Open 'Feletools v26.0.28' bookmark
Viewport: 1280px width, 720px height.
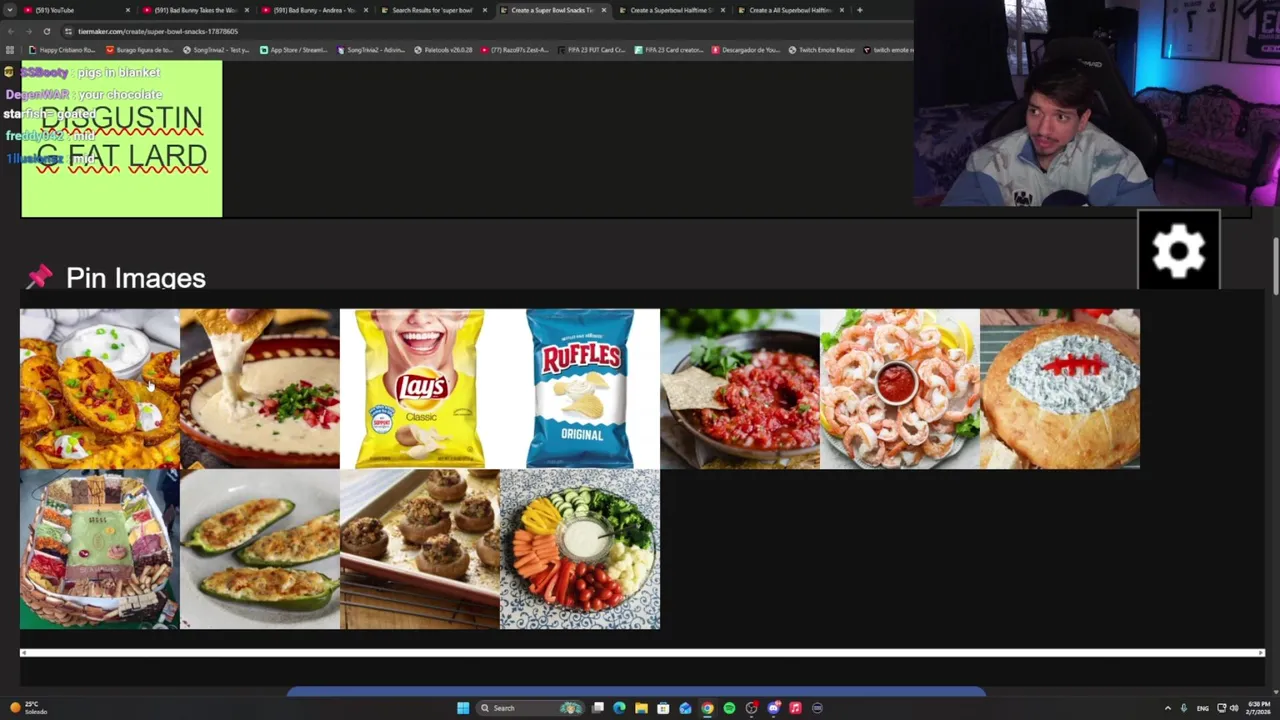(x=443, y=50)
